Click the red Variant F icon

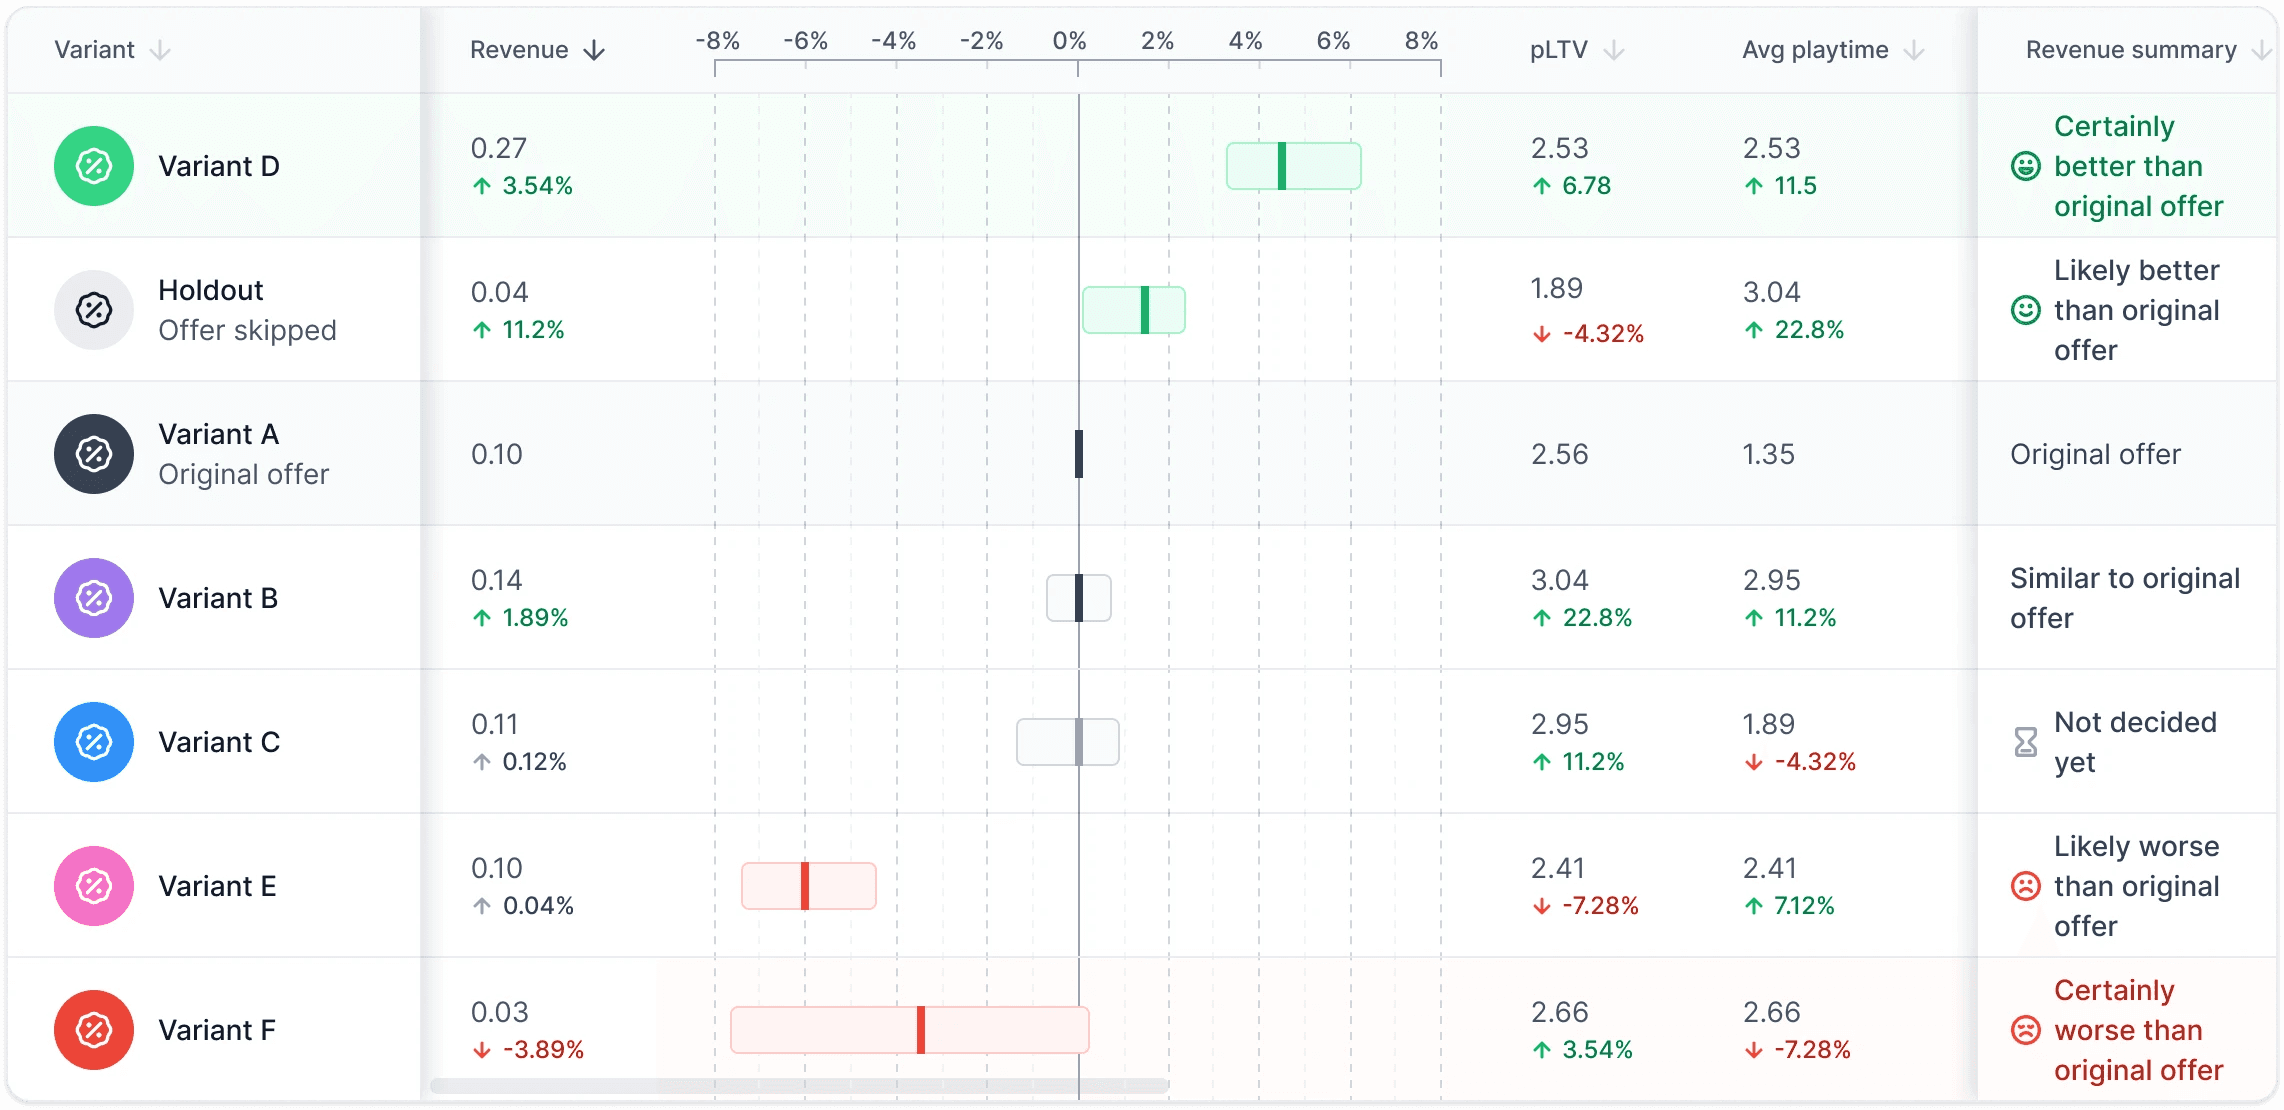[x=94, y=1030]
